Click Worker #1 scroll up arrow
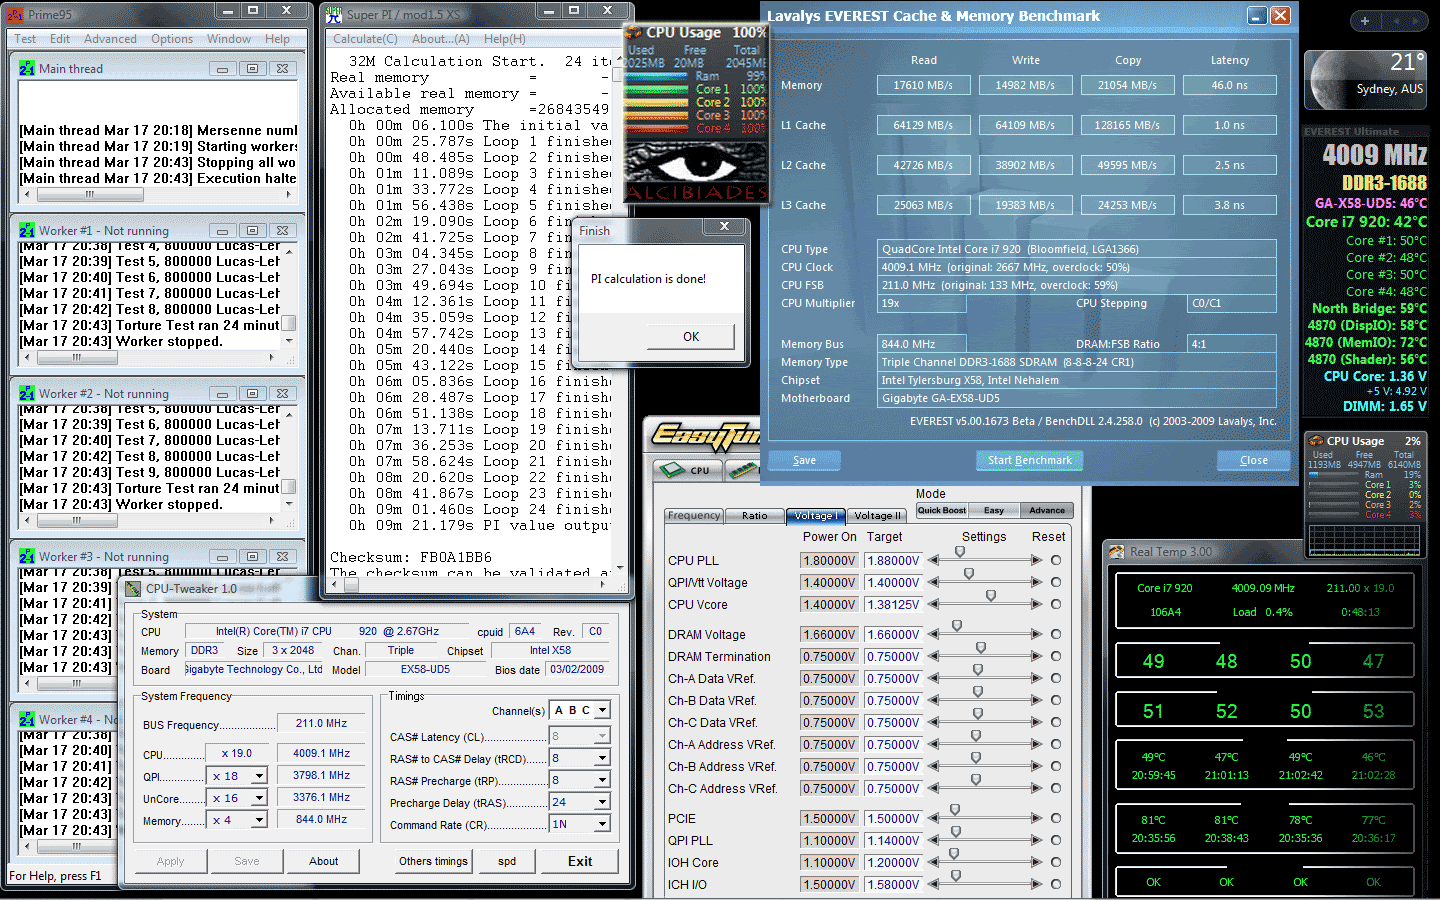Image resolution: width=1440 pixels, height=900 pixels. (289, 250)
